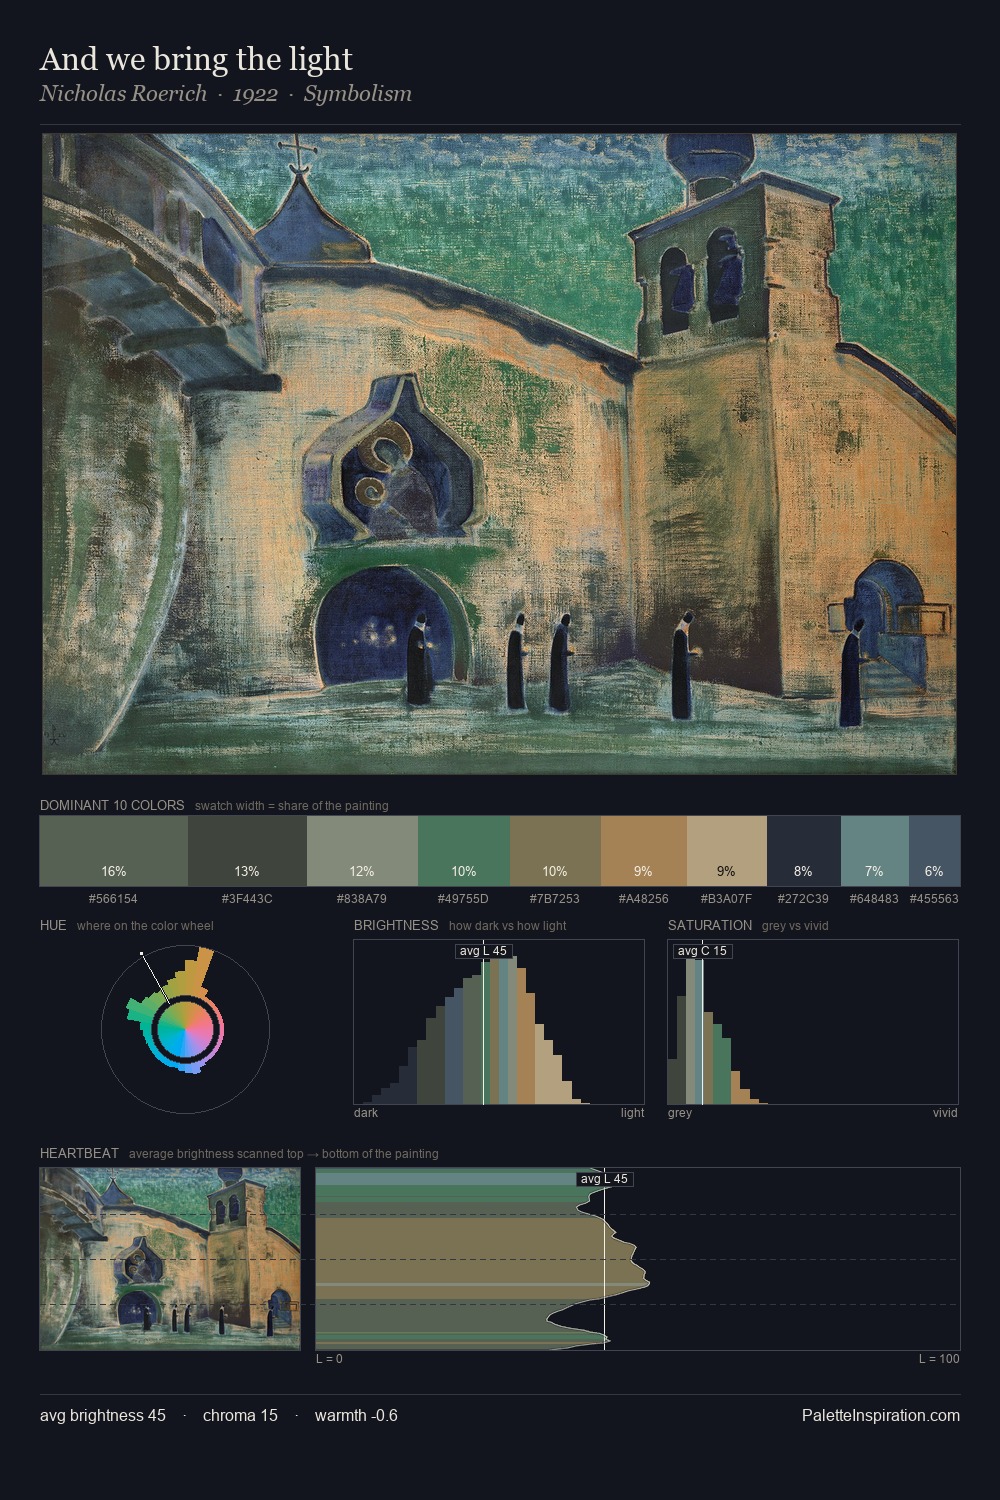Click the heartbeat brightness scan chart
This screenshot has width=1000, height=1500.
point(638,1259)
